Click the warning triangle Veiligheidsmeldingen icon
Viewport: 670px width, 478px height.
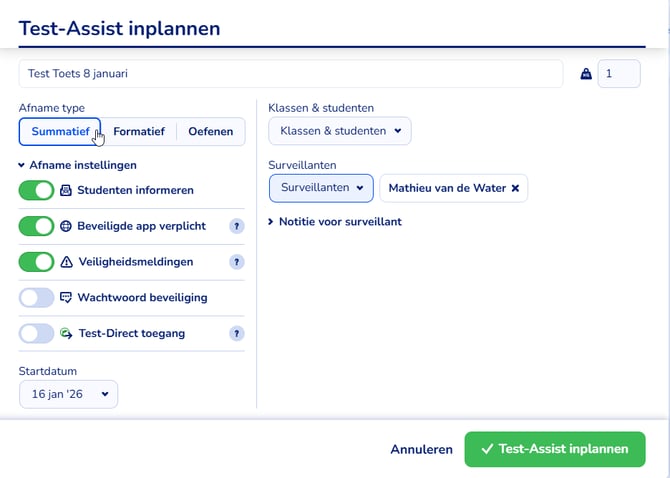(66, 262)
